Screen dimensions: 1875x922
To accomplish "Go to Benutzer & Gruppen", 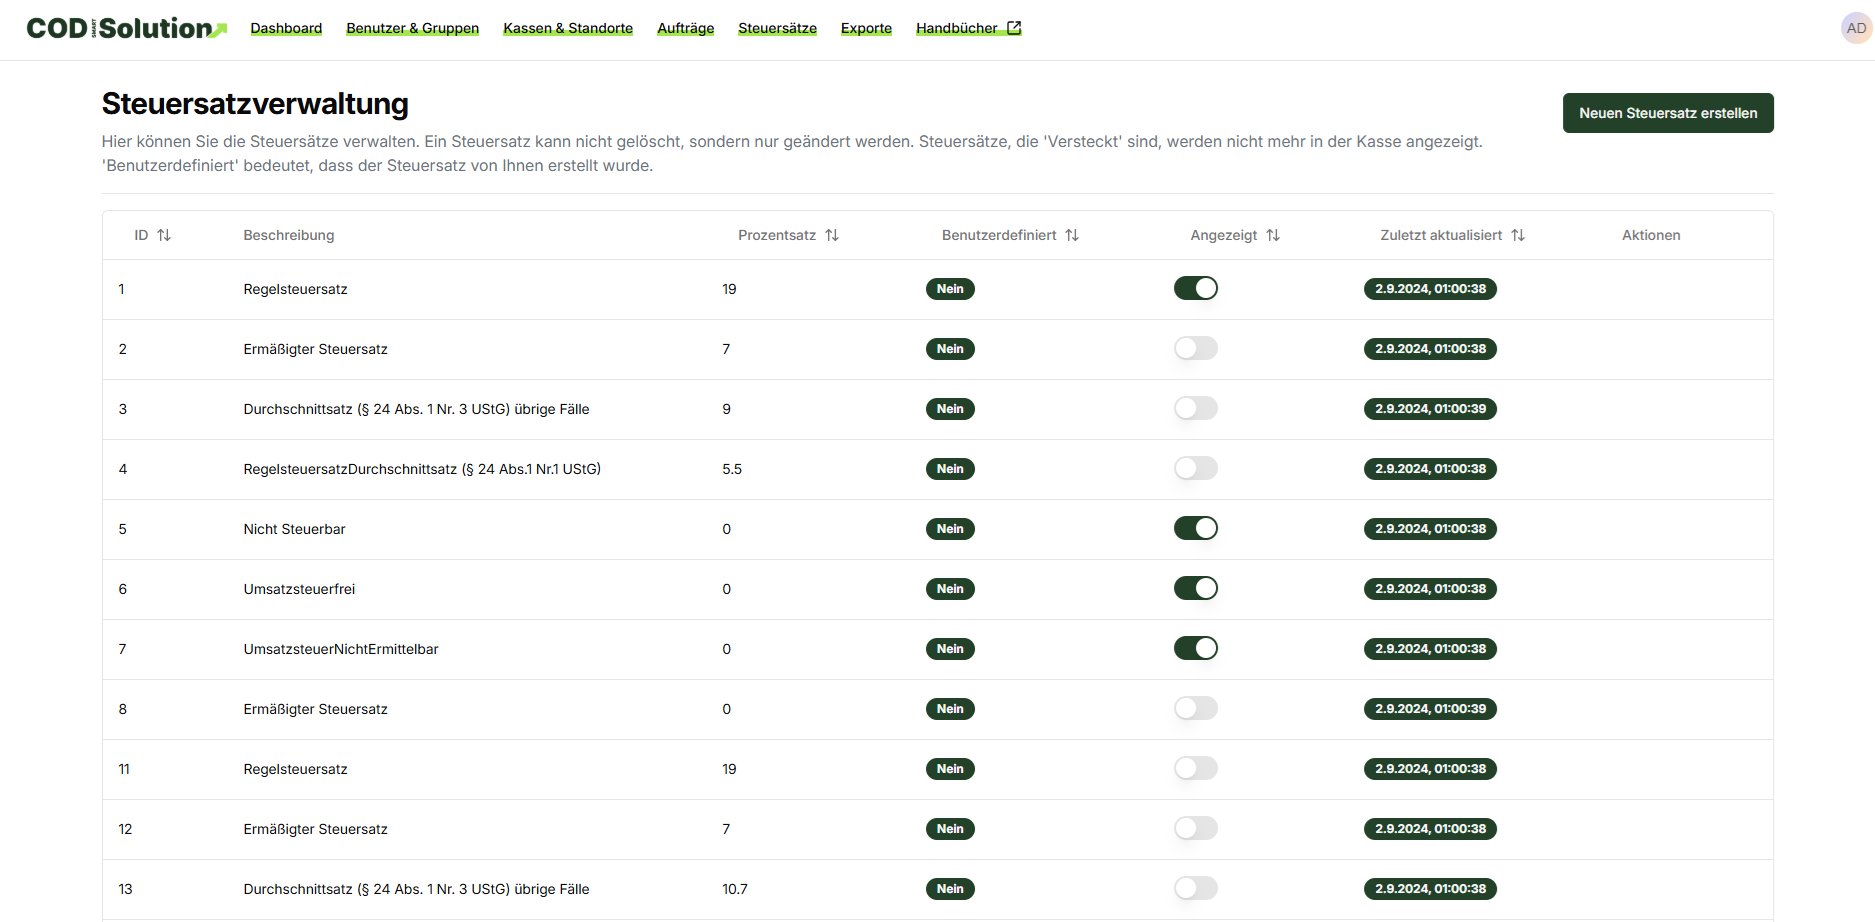I will (x=412, y=28).
